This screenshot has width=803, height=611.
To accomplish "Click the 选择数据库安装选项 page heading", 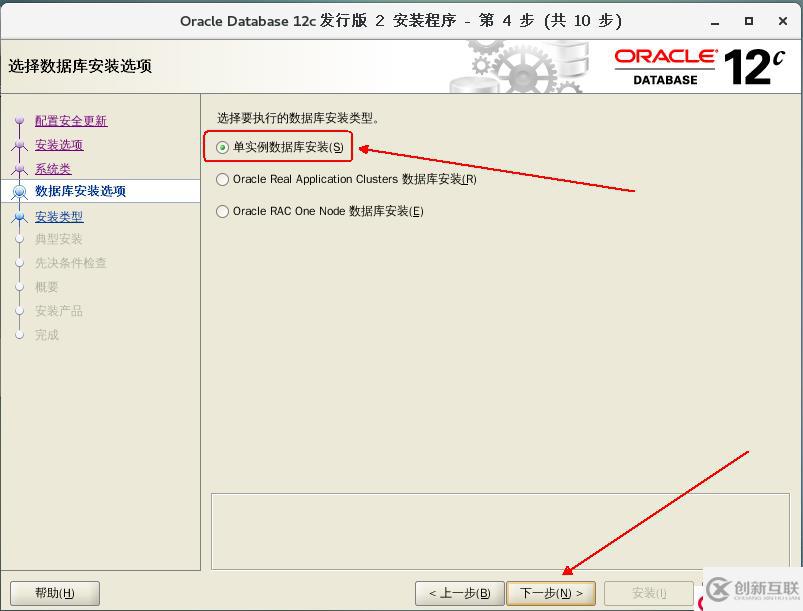I will 80,66.
